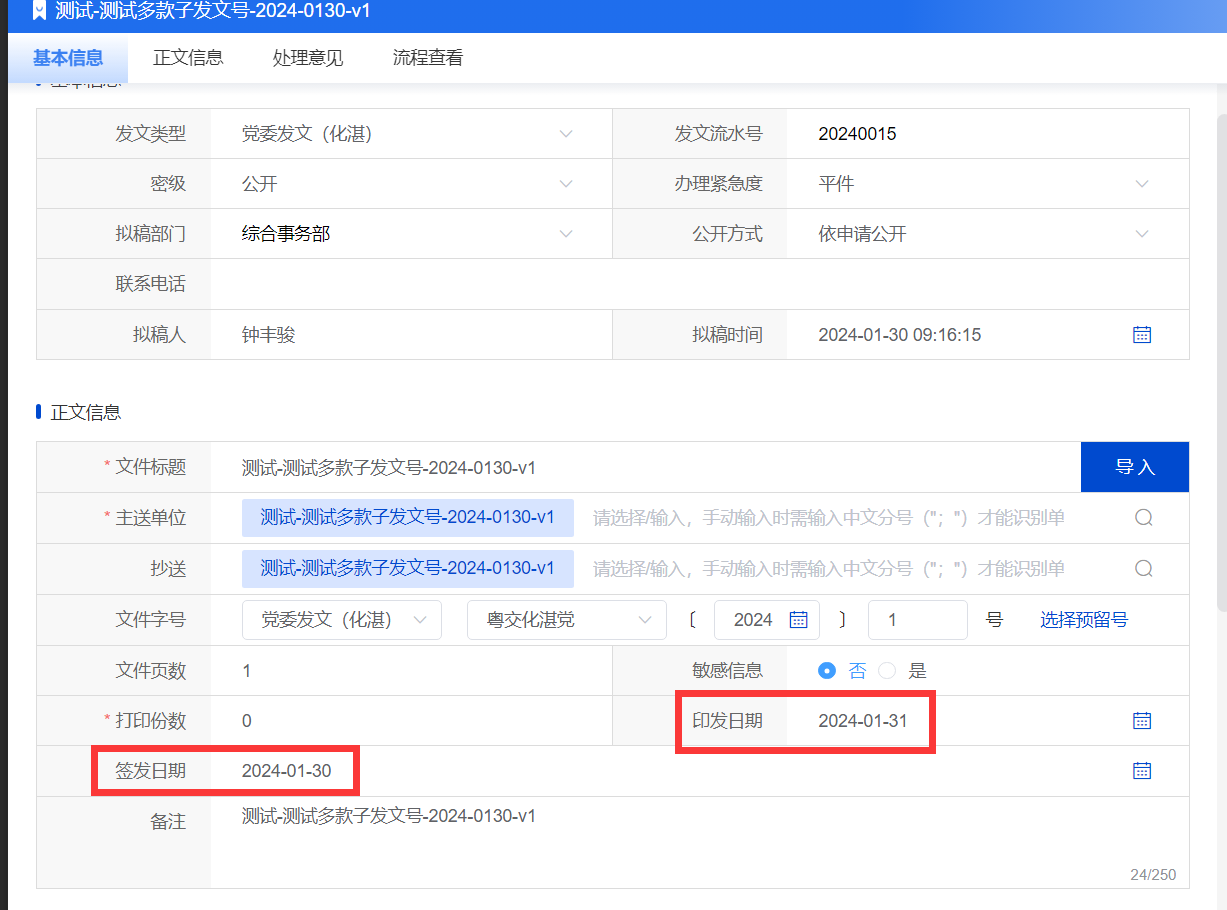Click the 签发日期 value 2024-01-30
1227x910 pixels.
pyautogui.click(x=287, y=770)
